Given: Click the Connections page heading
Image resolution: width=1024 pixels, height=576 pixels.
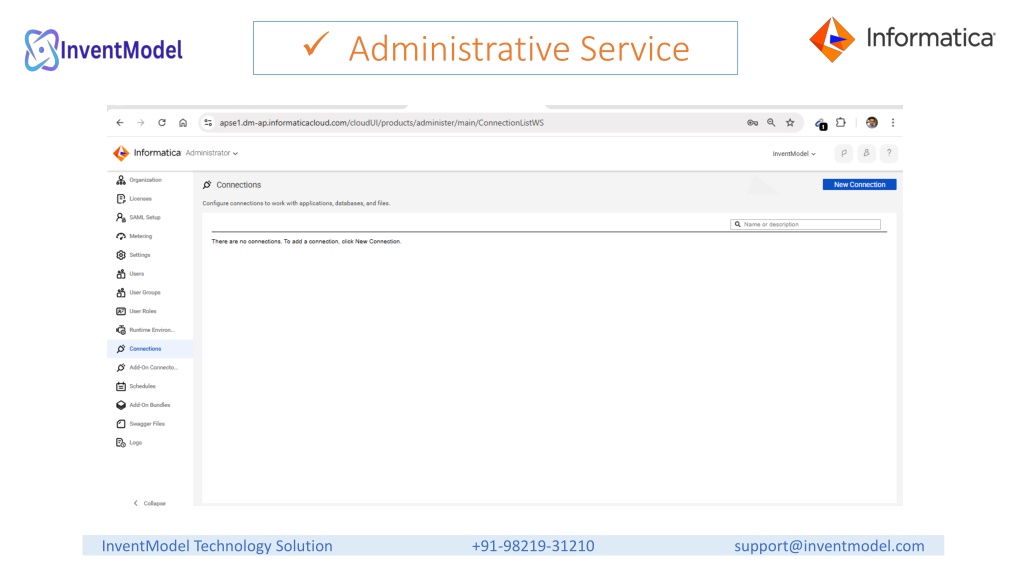Looking at the screenshot, I should [x=238, y=185].
